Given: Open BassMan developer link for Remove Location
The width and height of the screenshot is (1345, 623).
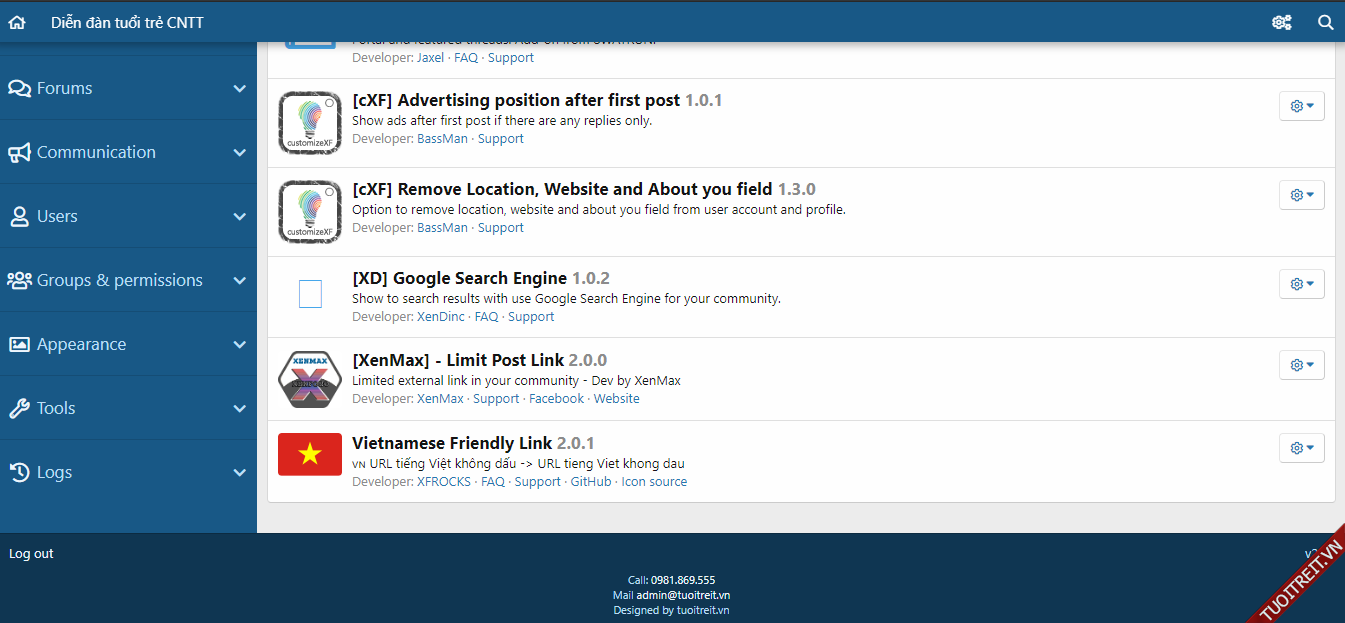Looking at the screenshot, I should (442, 228).
